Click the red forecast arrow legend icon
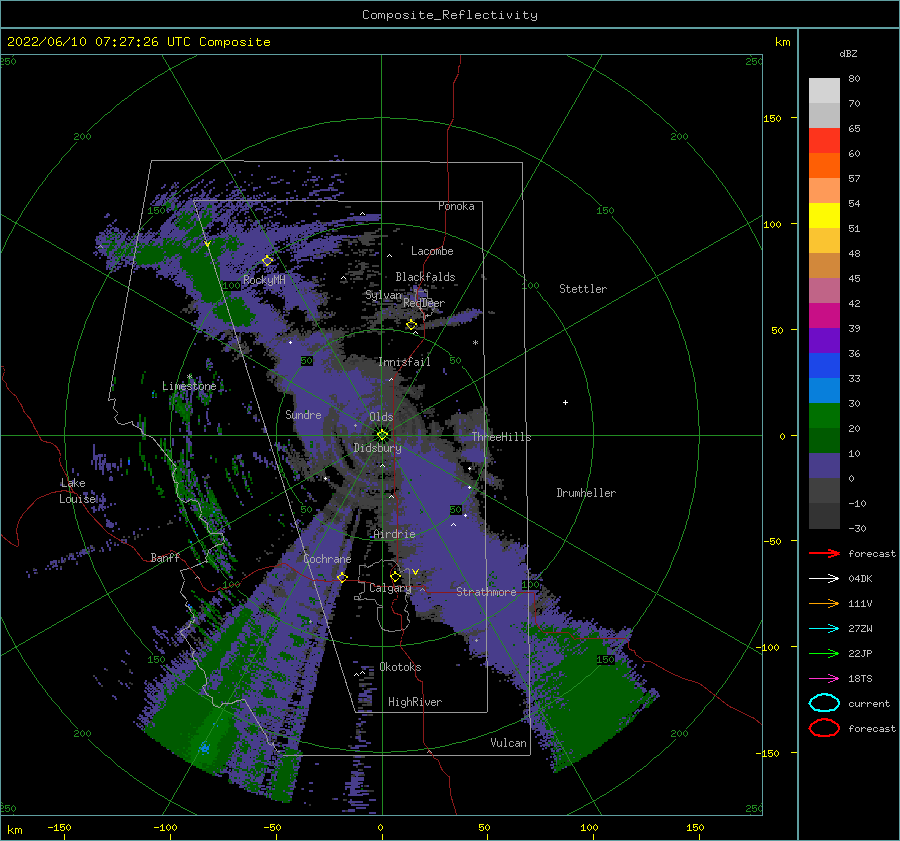 point(824,553)
